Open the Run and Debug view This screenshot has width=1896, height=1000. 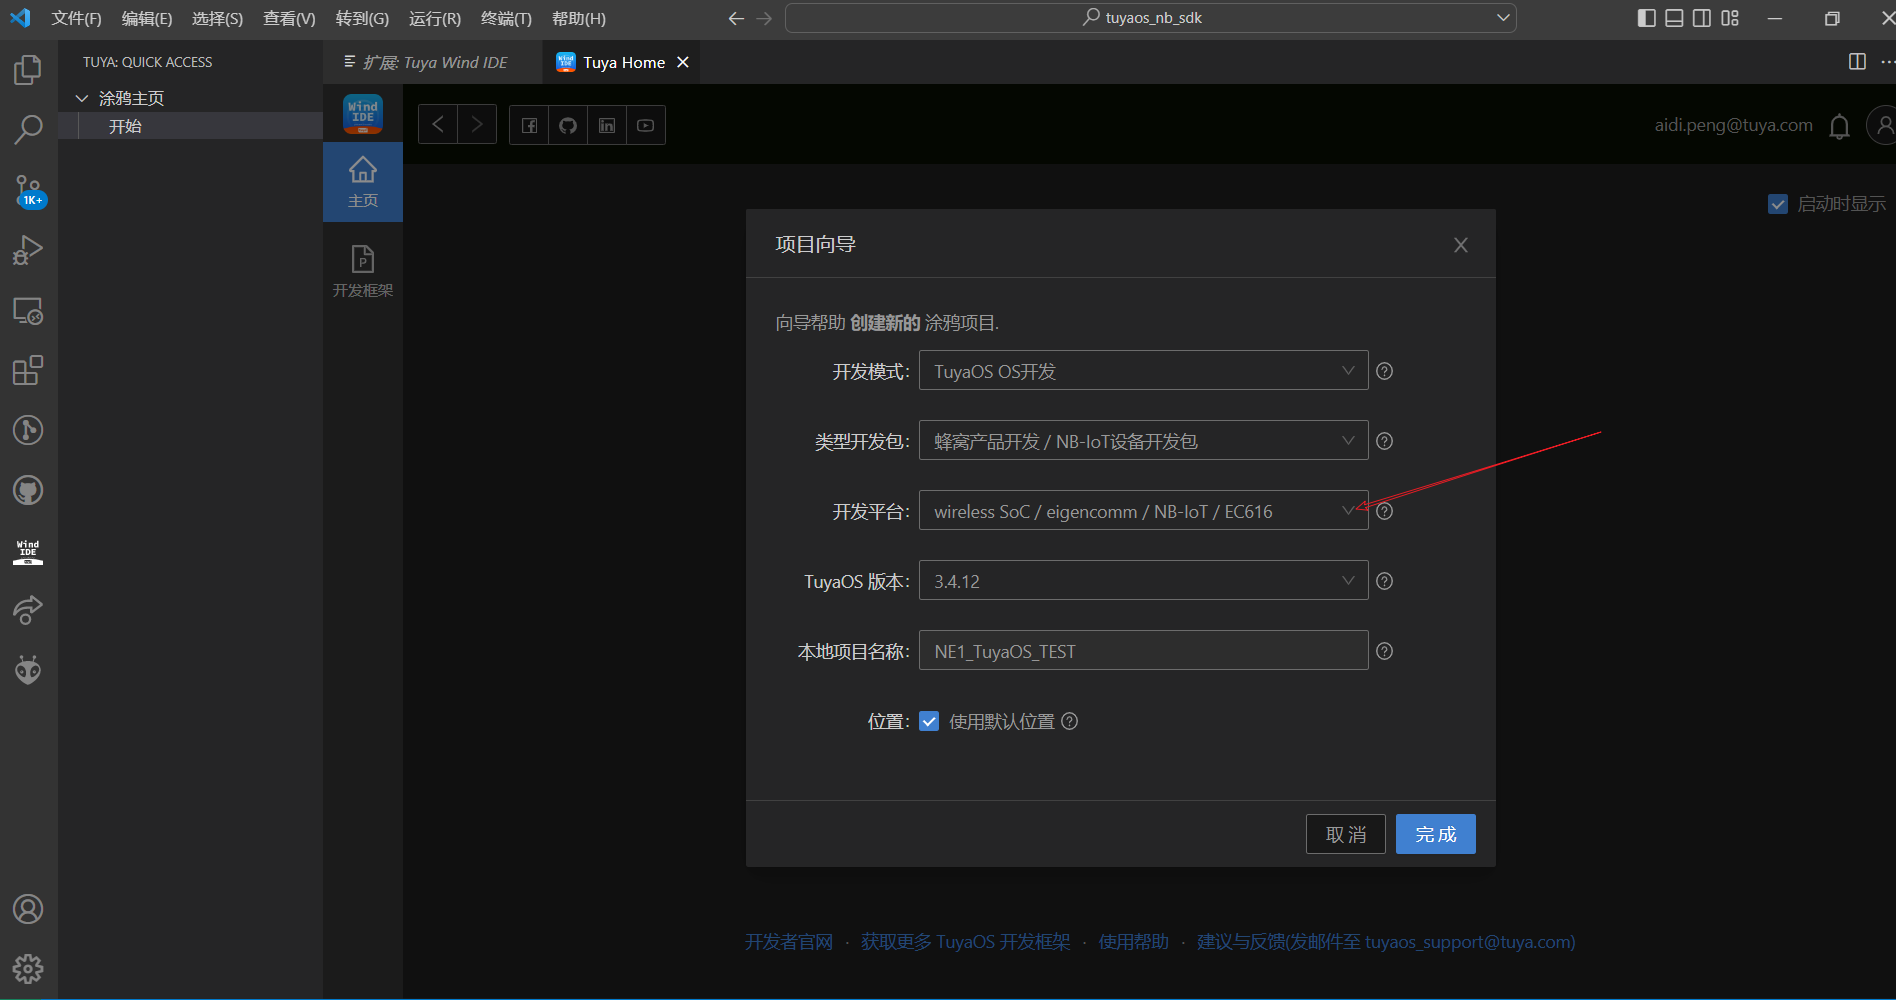tap(28, 250)
